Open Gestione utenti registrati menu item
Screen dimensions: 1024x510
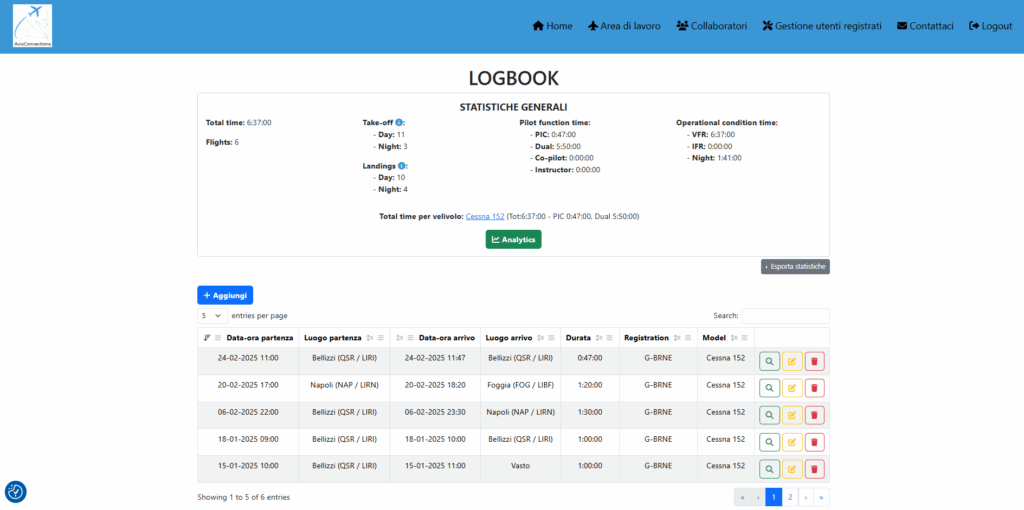point(821,26)
